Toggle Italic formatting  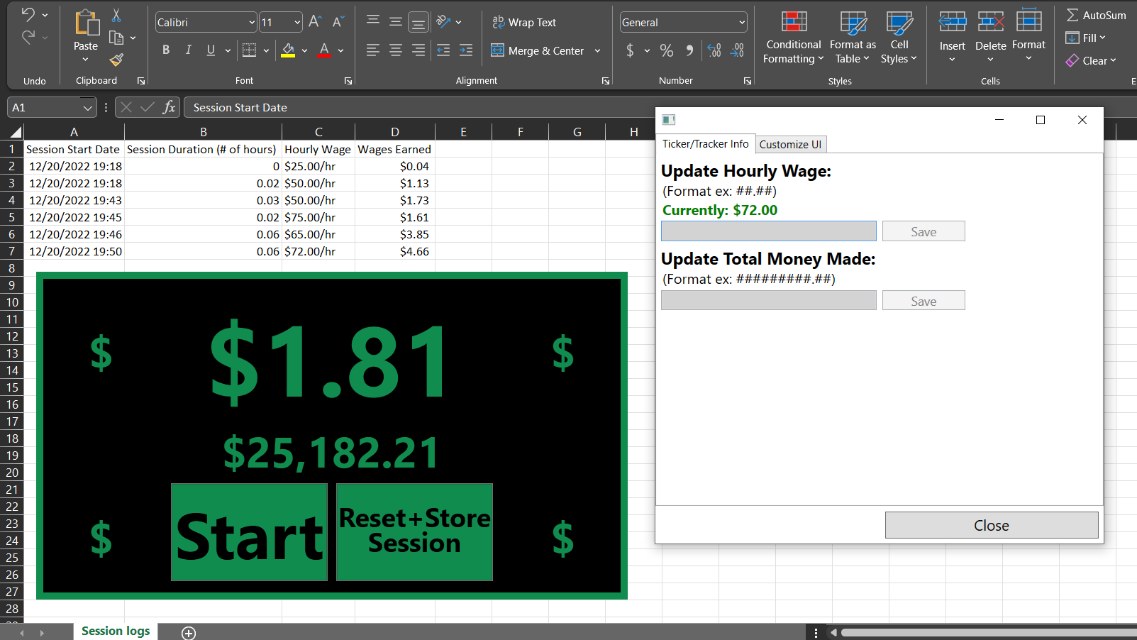pos(189,50)
